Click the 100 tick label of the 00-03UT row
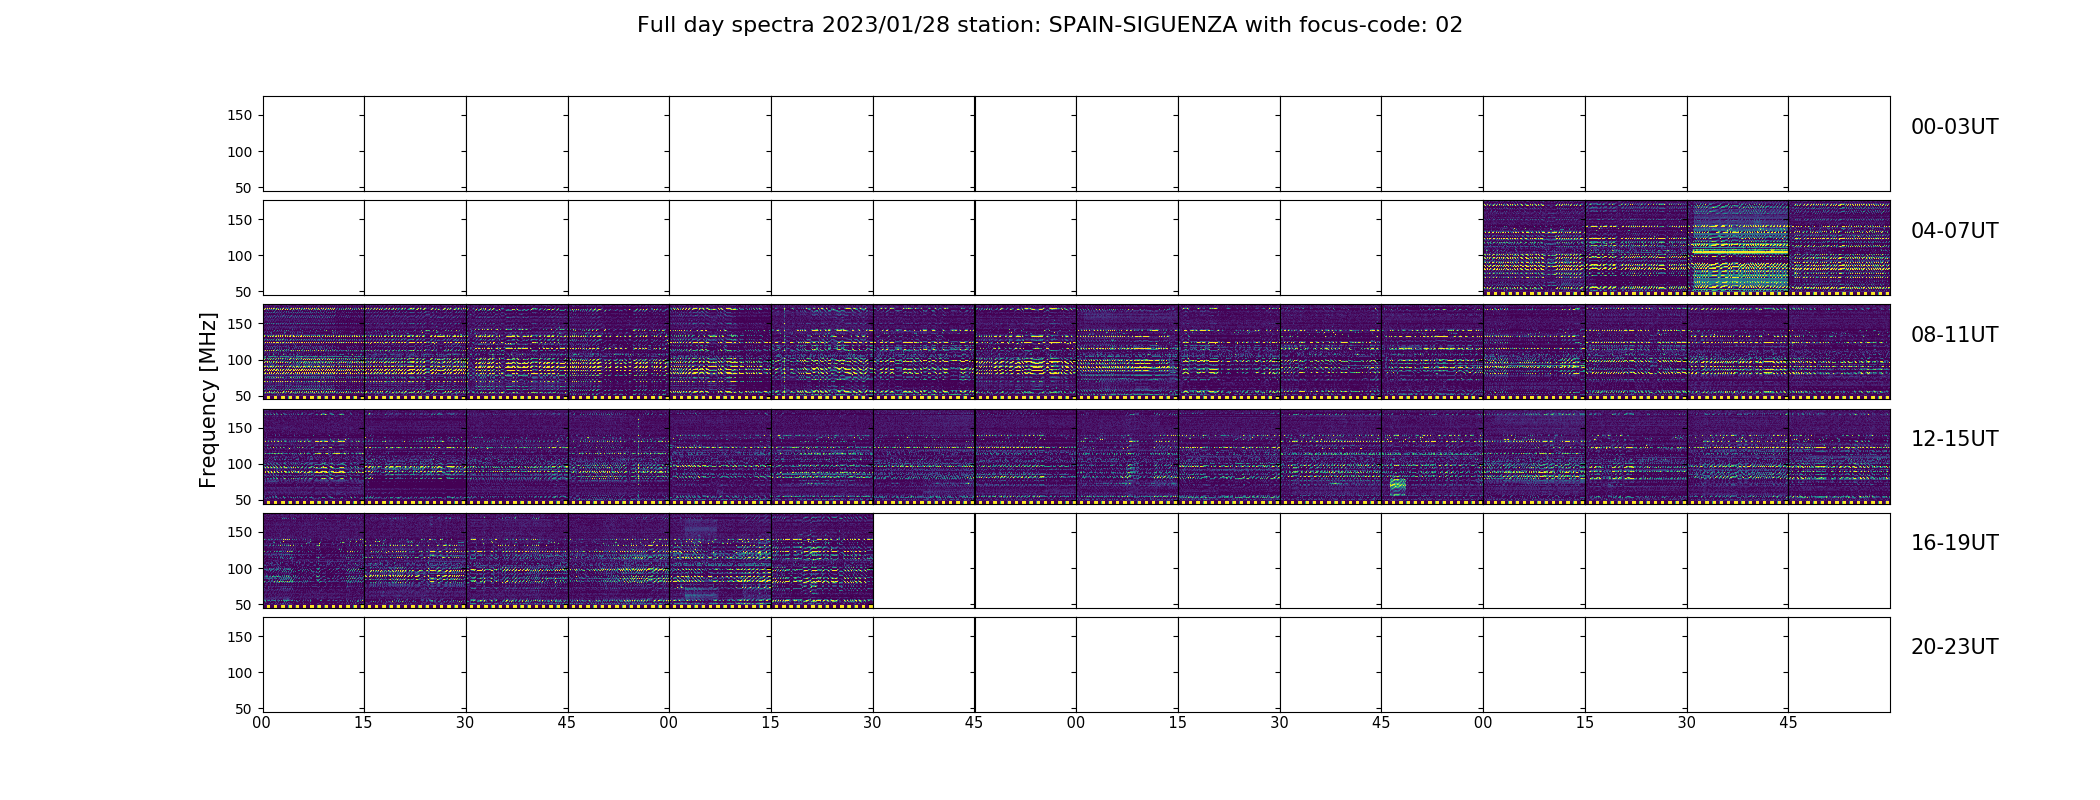This screenshot has width=2100, height=800. pos(240,152)
